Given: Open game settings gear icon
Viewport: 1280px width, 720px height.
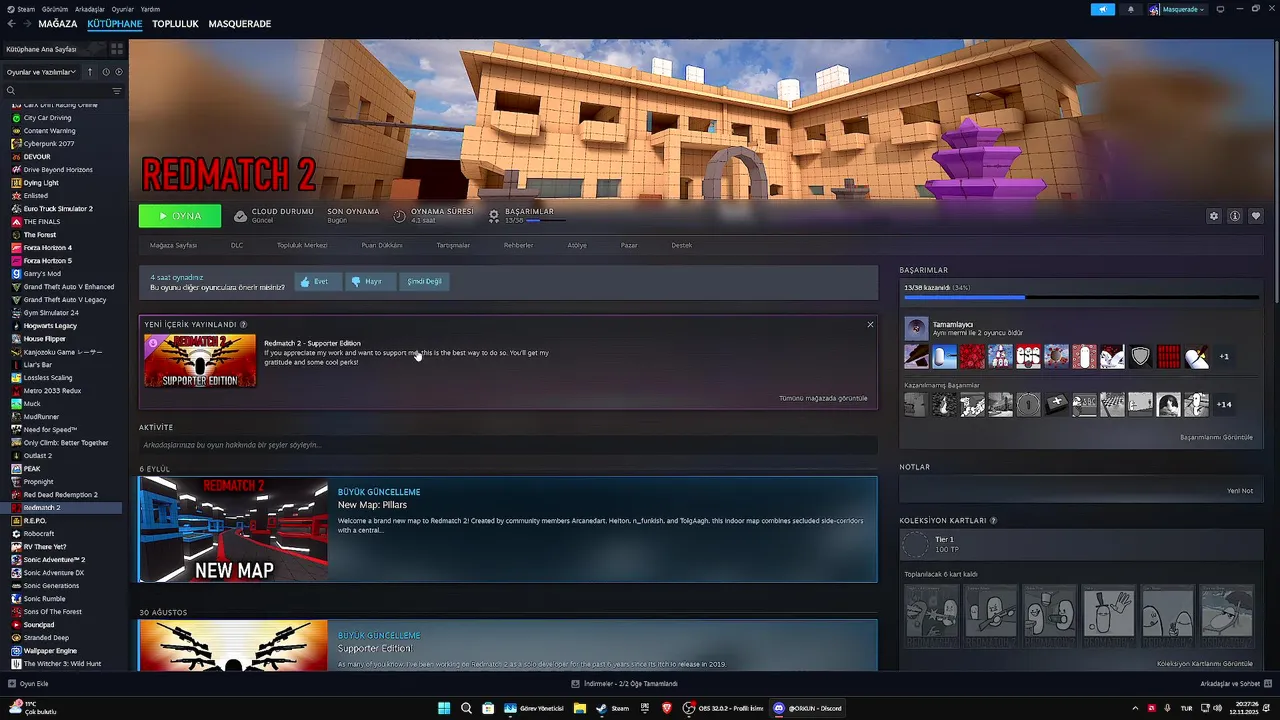Looking at the screenshot, I should click(1214, 216).
